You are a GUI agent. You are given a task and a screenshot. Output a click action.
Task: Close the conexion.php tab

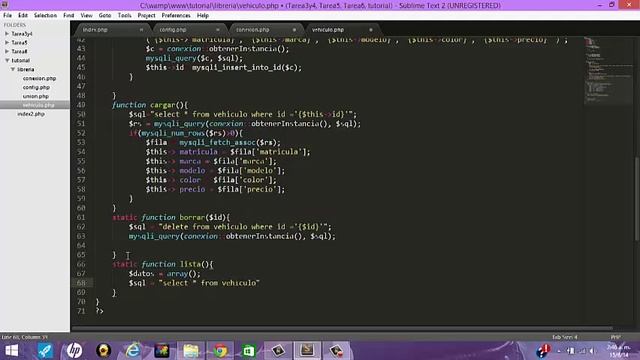click(294, 30)
